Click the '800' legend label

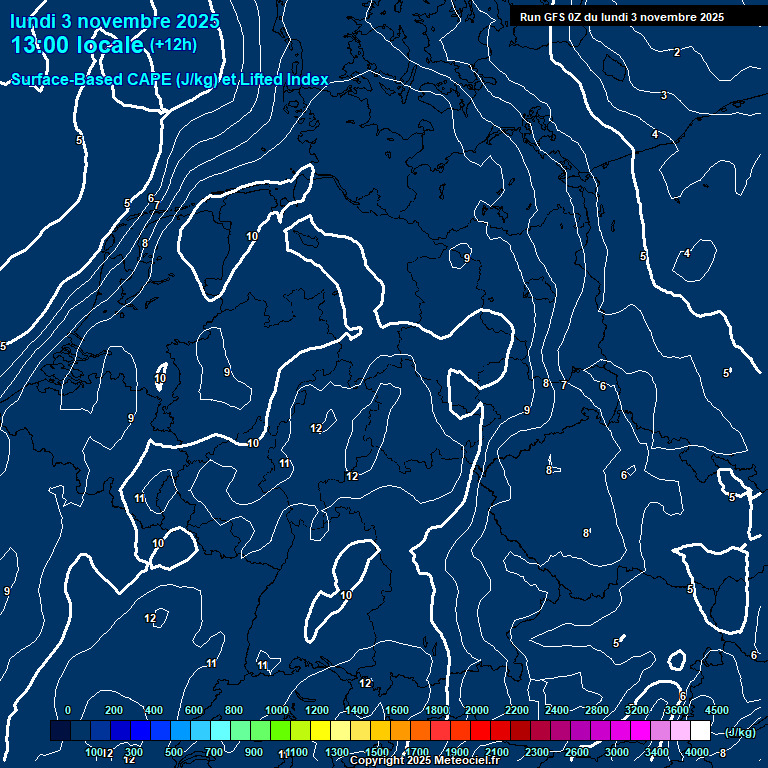(234, 710)
